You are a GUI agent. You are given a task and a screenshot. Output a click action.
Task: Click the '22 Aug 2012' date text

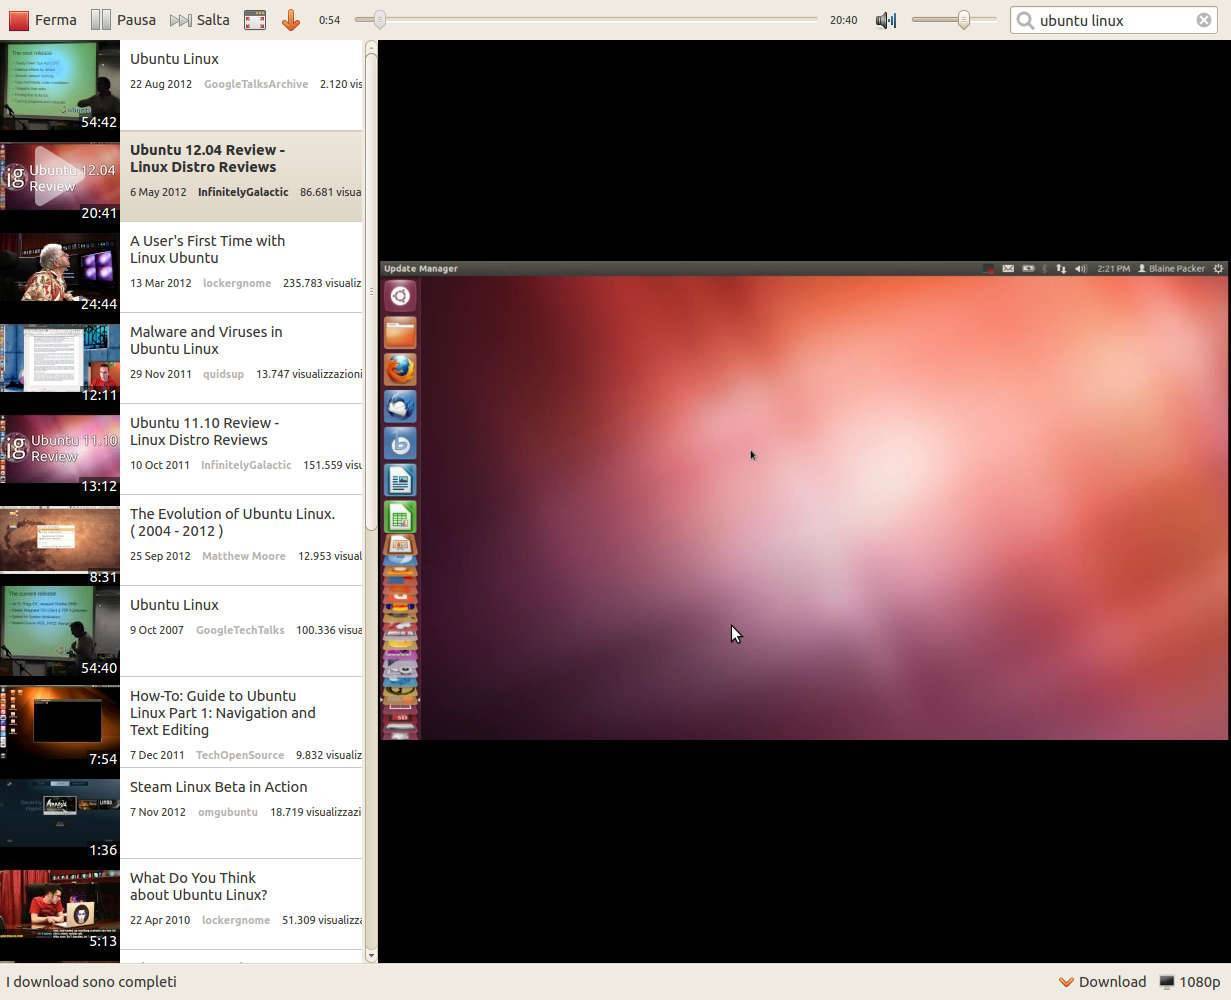click(x=161, y=84)
